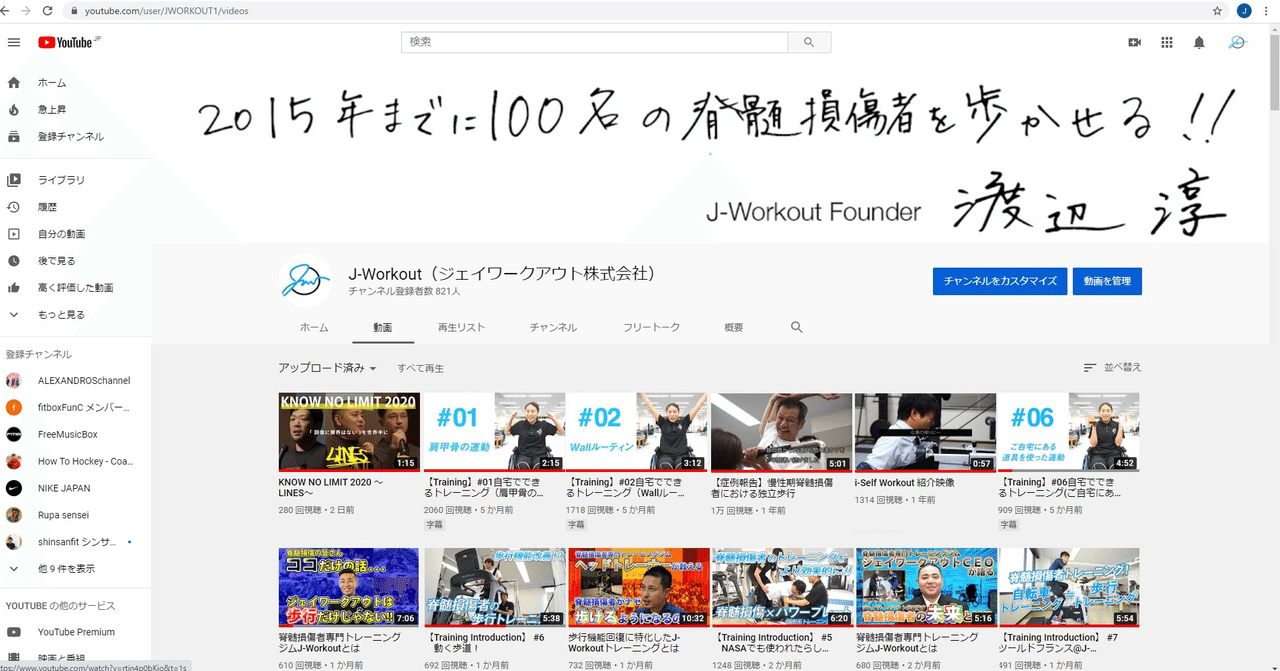
Task: Select the 動画 channel tab
Action: [x=383, y=327]
